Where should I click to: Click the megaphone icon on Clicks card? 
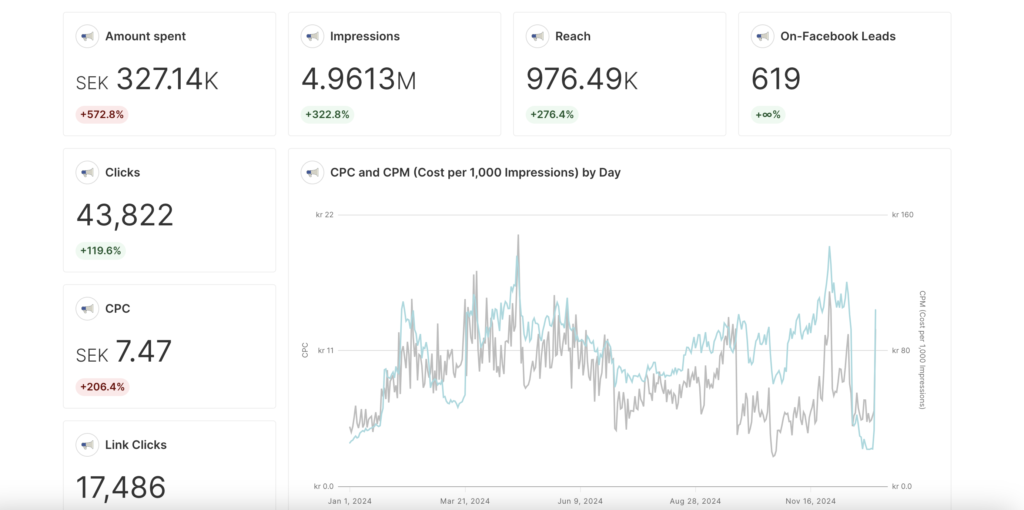[88, 173]
